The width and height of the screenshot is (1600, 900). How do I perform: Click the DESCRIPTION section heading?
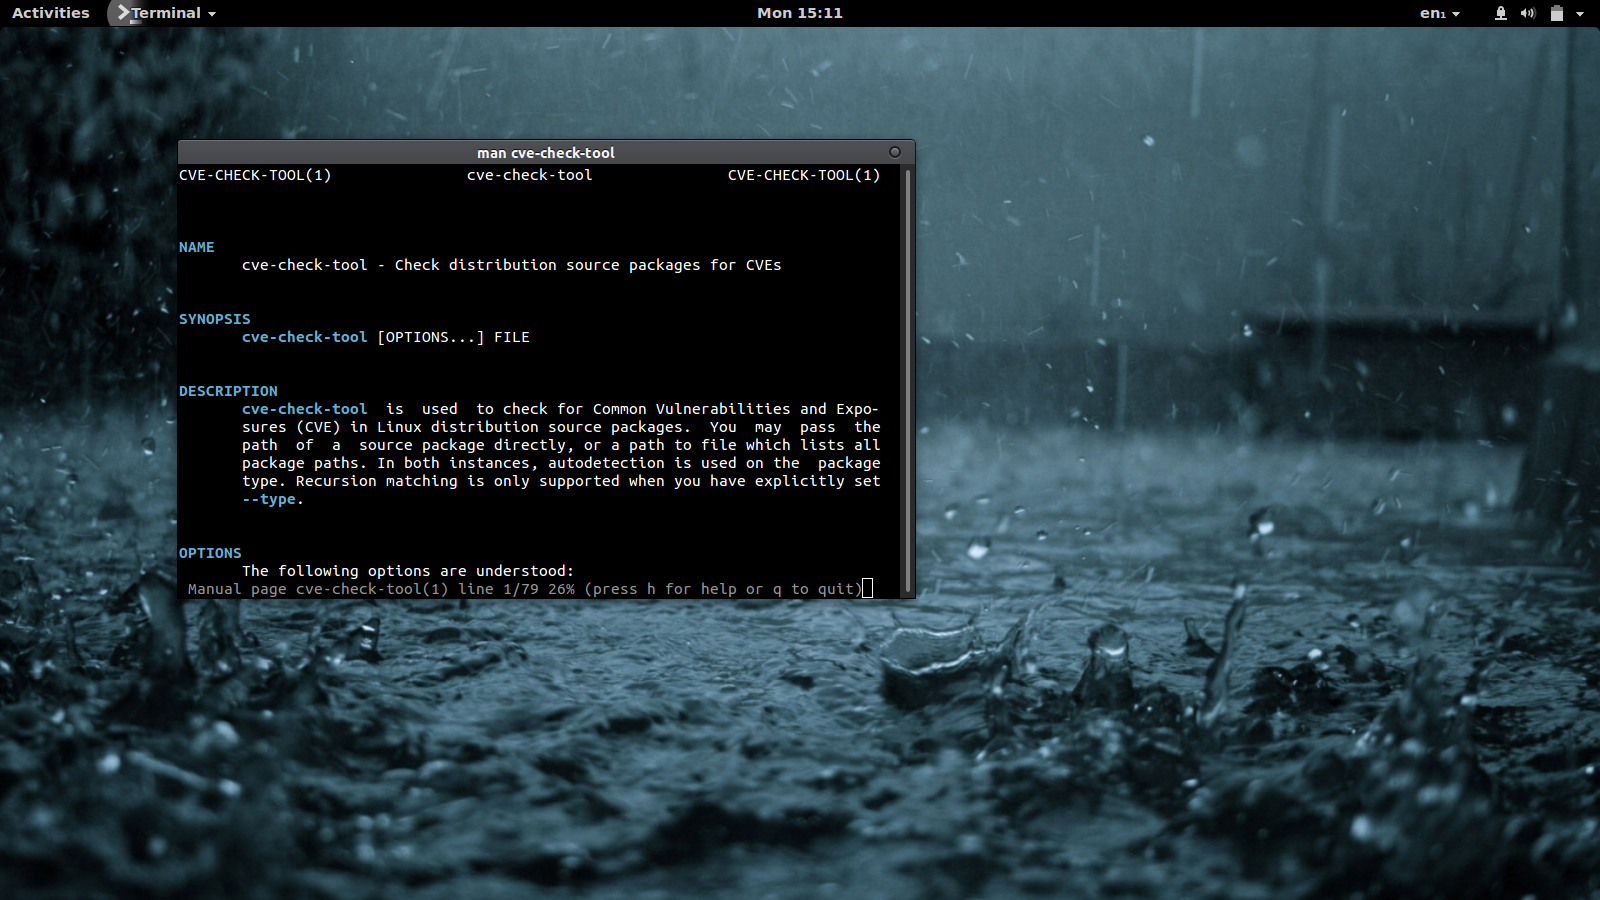pos(228,391)
